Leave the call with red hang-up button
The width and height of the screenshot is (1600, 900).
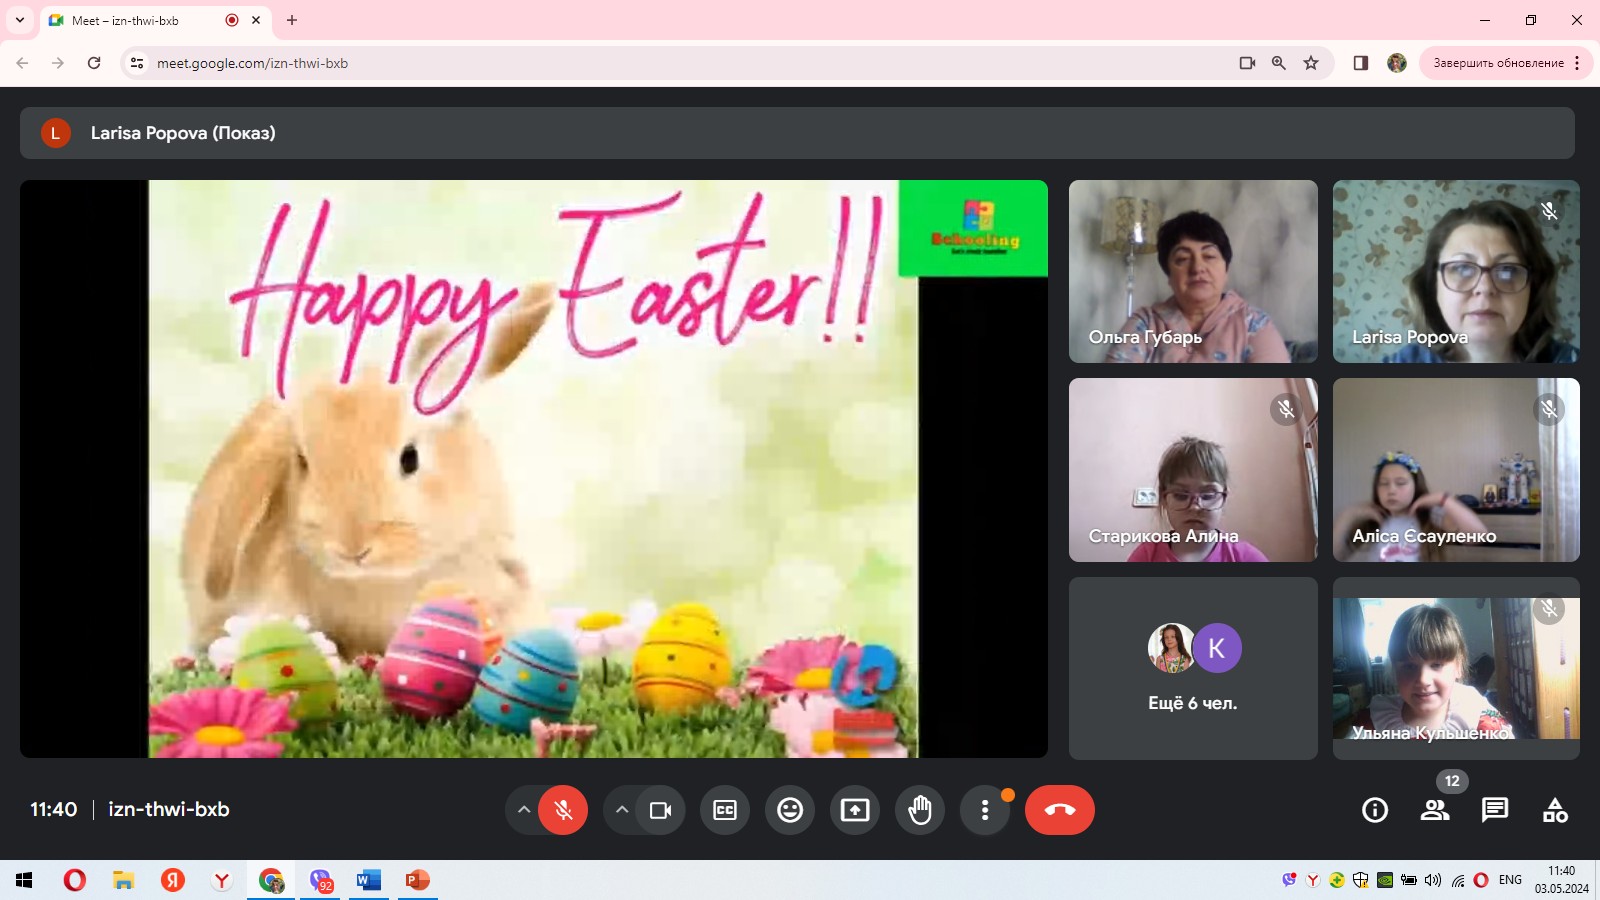click(1059, 810)
